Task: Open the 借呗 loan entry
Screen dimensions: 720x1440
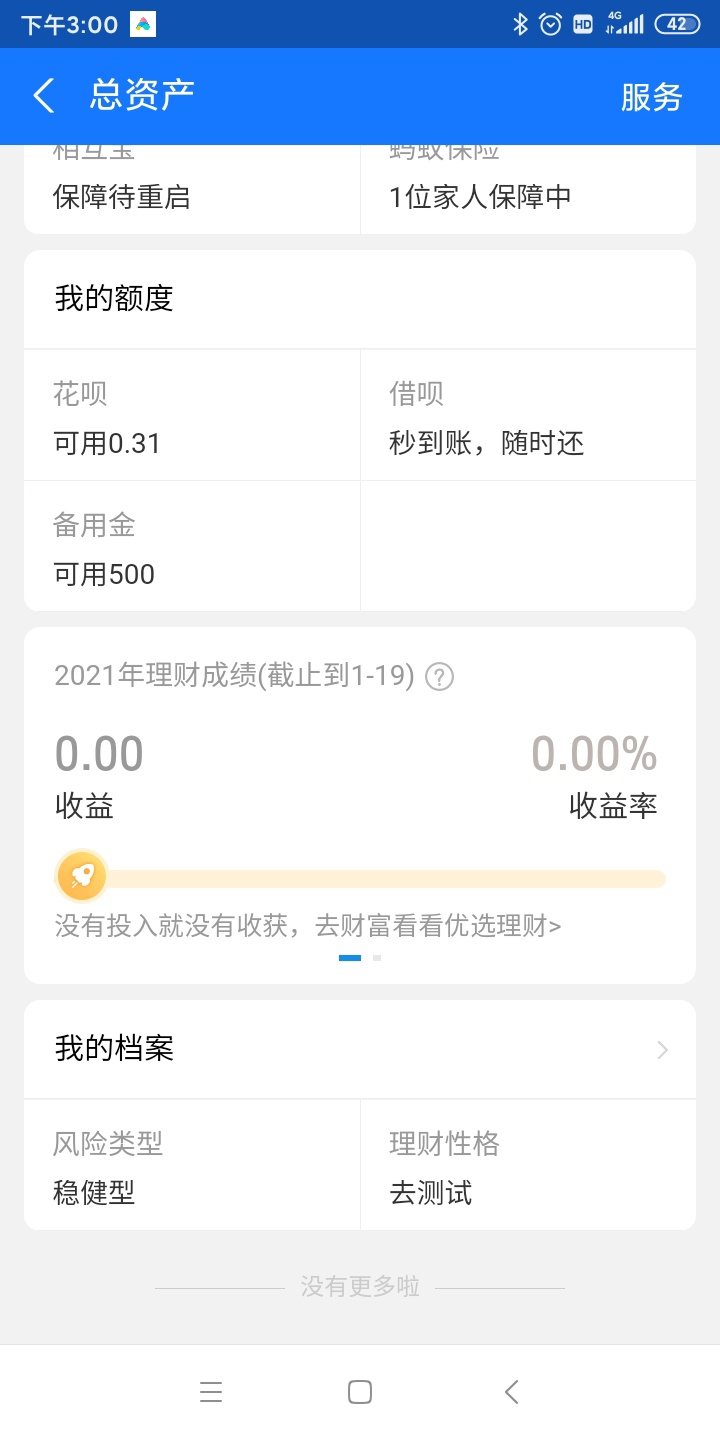Action: 528,416
